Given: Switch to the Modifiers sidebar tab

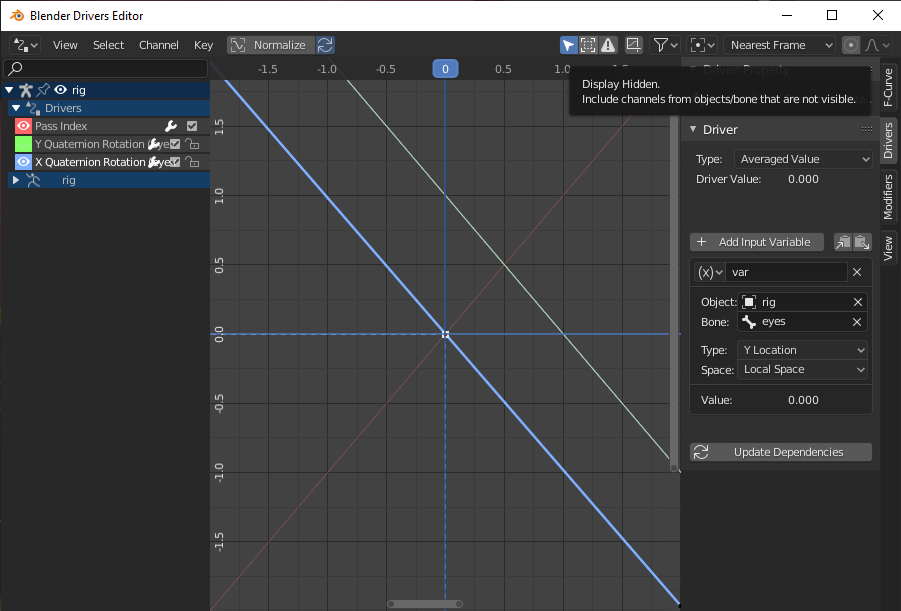Looking at the screenshot, I should click(x=888, y=197).
